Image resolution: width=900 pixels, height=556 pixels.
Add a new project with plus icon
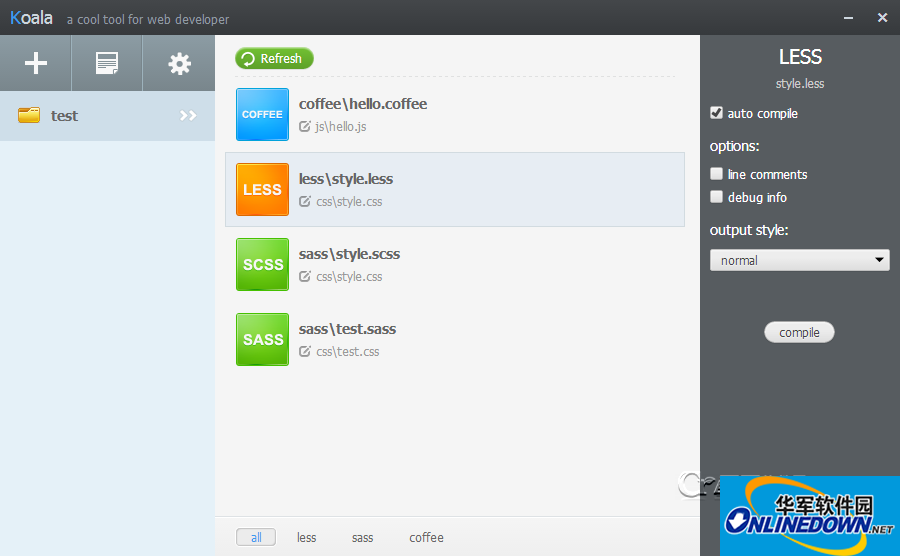[x=36, y=63]
